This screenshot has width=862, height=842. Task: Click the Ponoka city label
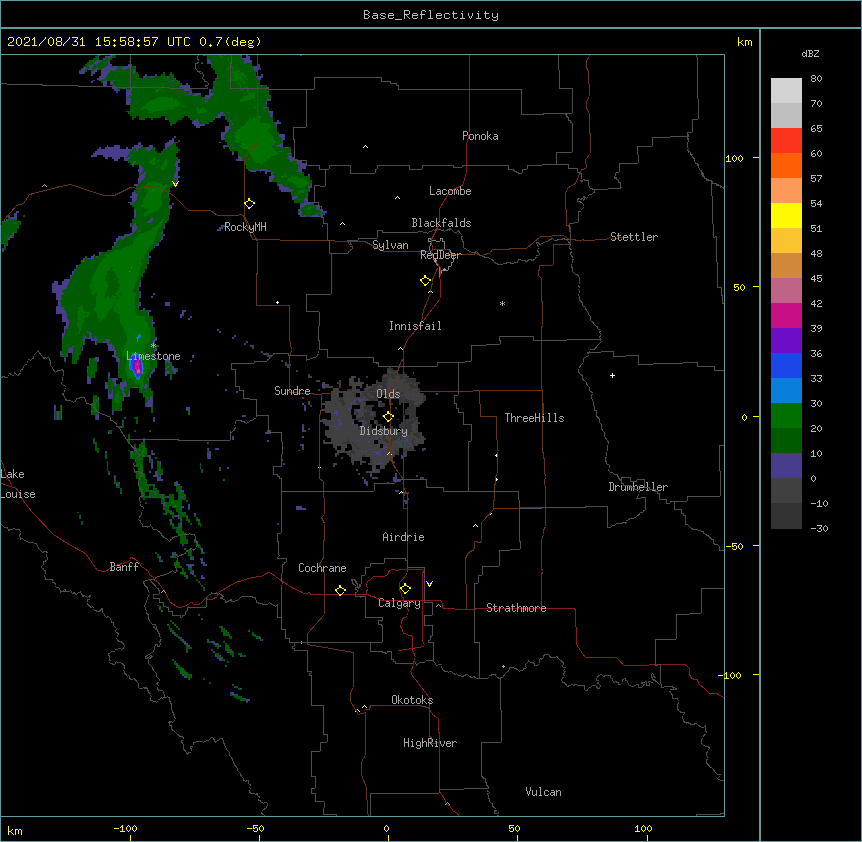coord(480,136)
